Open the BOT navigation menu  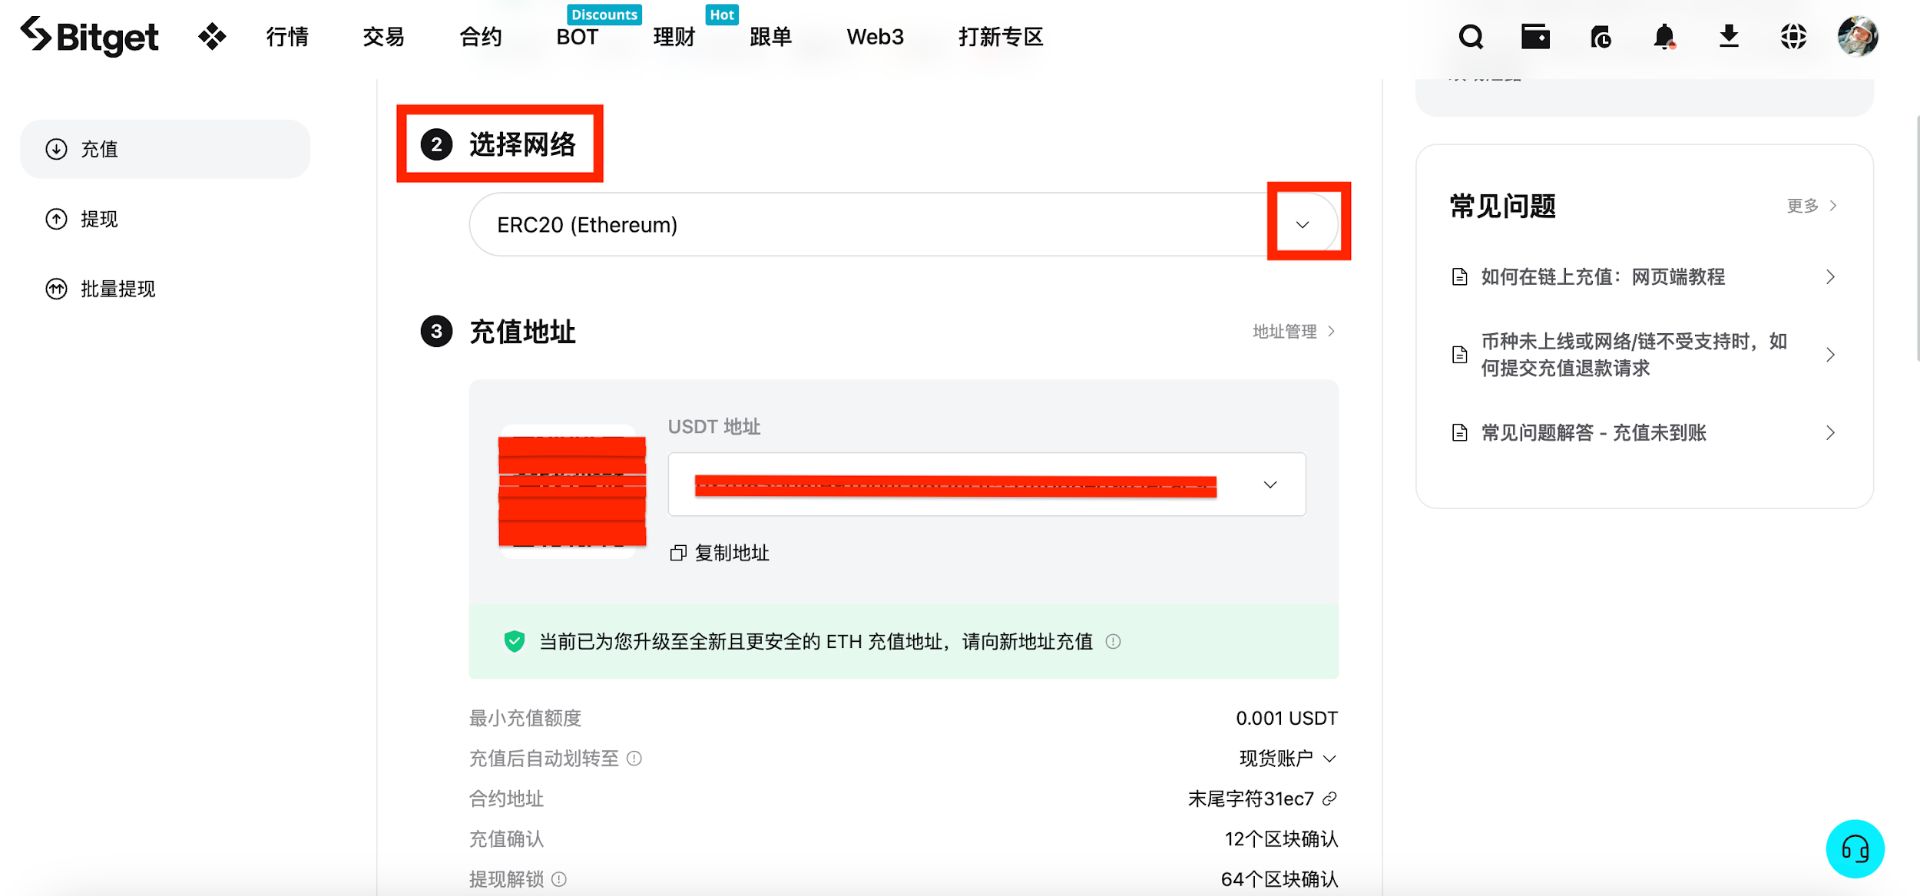tap(577, 37)
